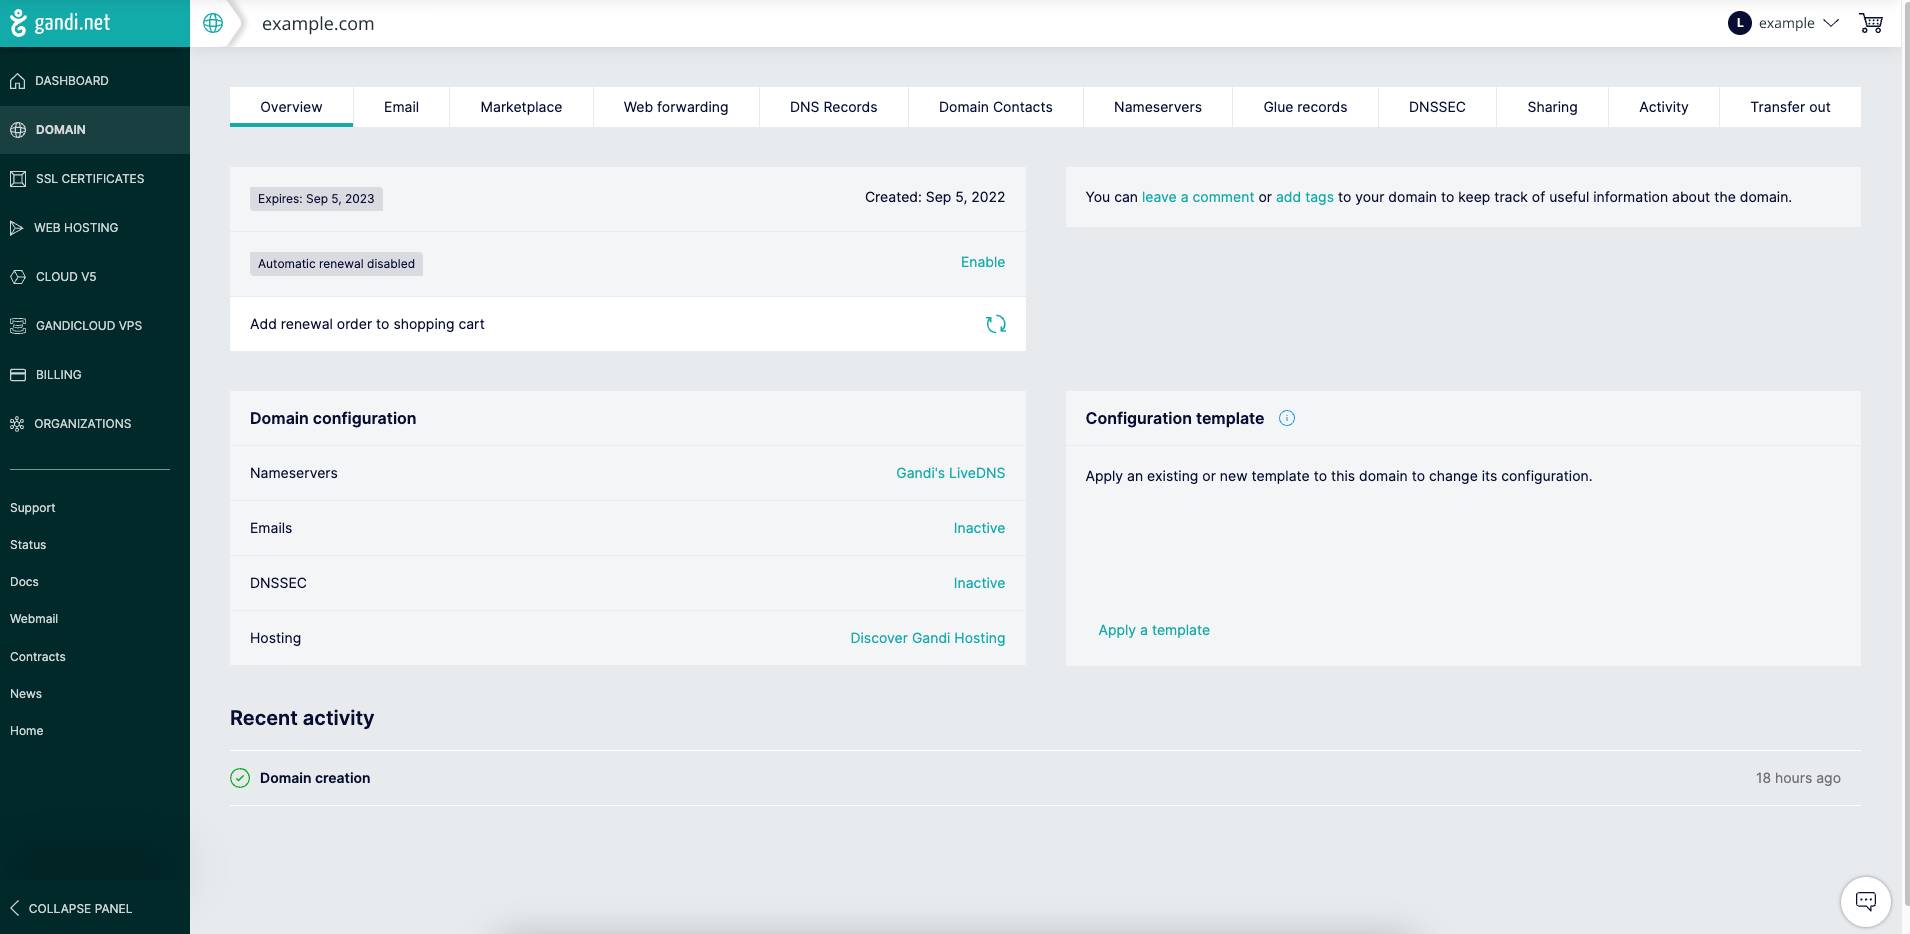Select the DNS Records tab
Viewport: 1910px width, 934px height.
point(834,107)
